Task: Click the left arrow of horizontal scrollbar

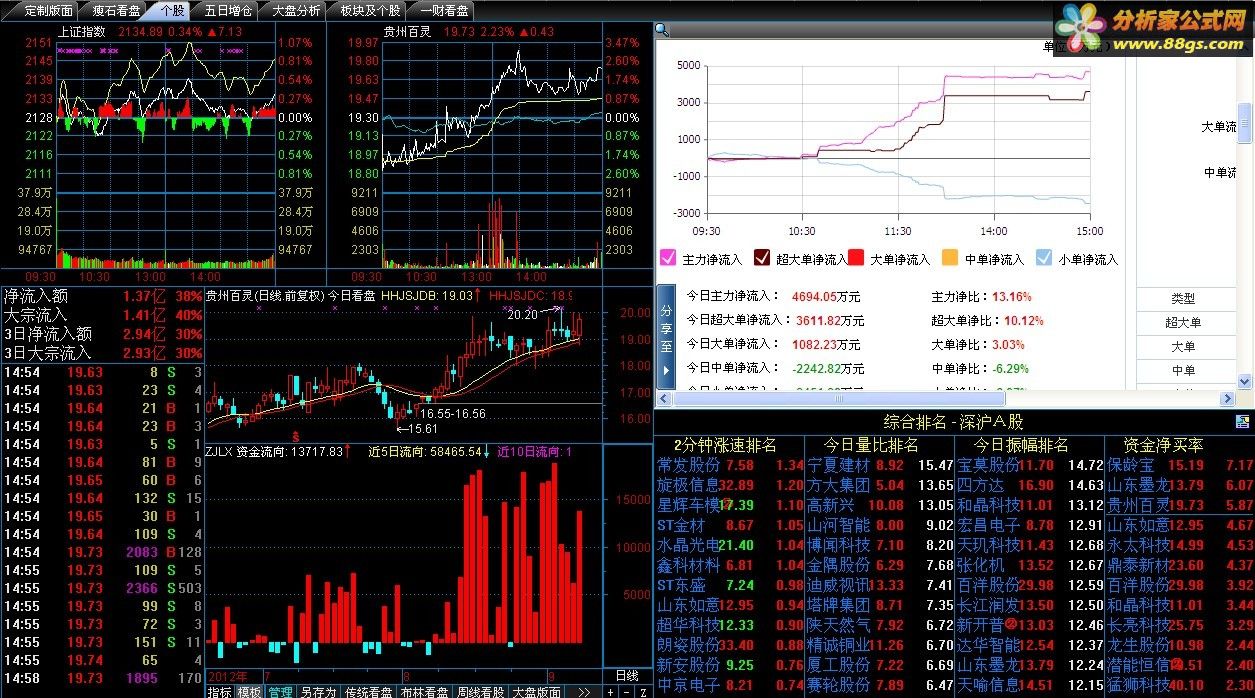Action: coord(662,400)
